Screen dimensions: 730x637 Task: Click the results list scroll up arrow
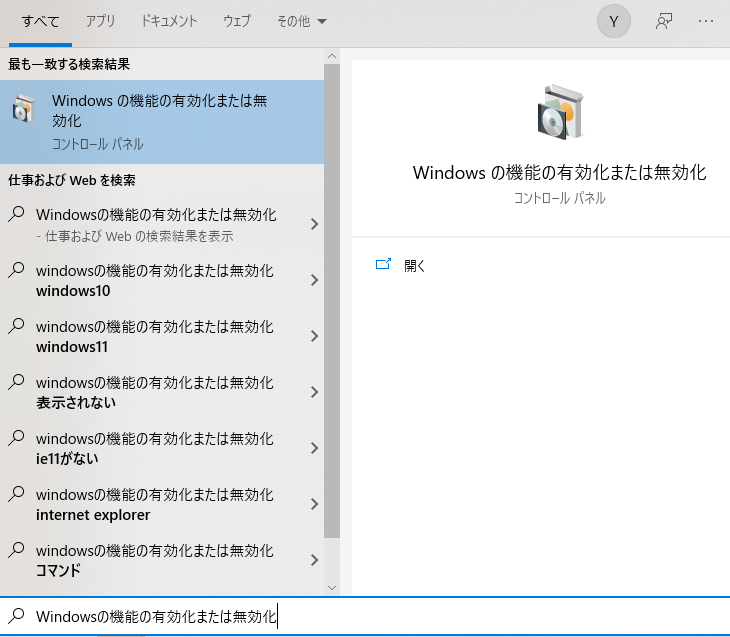pyautogui.click(x=332, y=56)
